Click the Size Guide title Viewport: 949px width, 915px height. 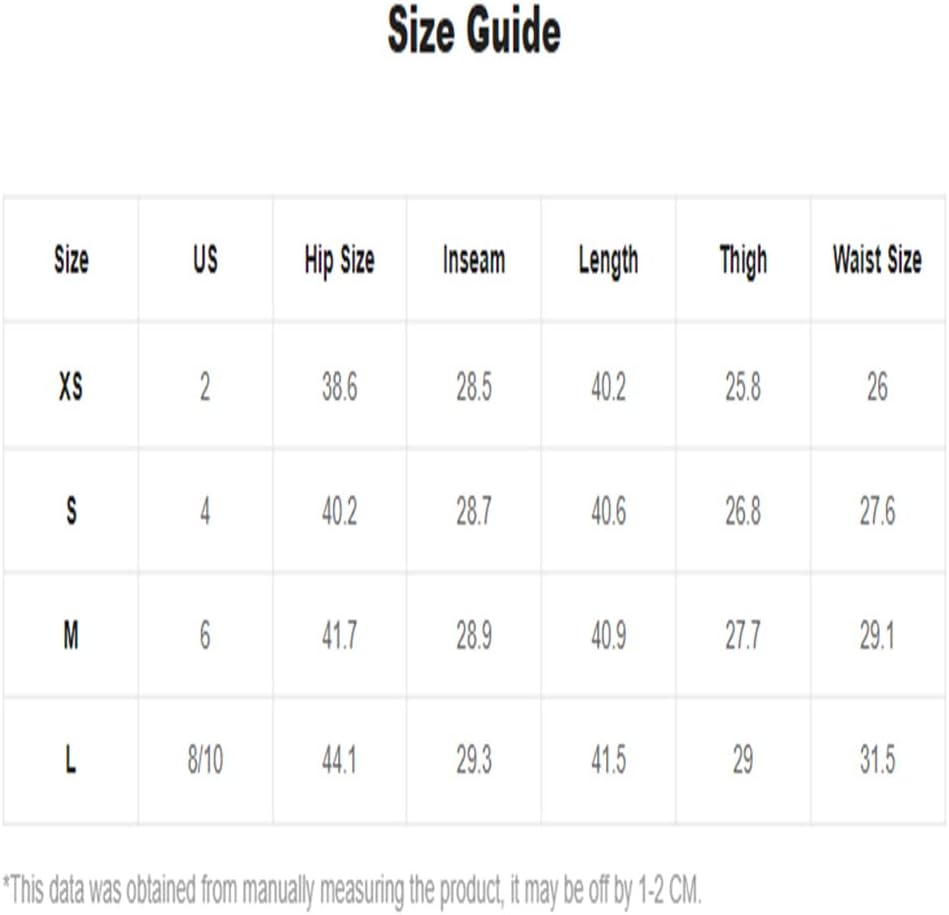pos(474,30)
